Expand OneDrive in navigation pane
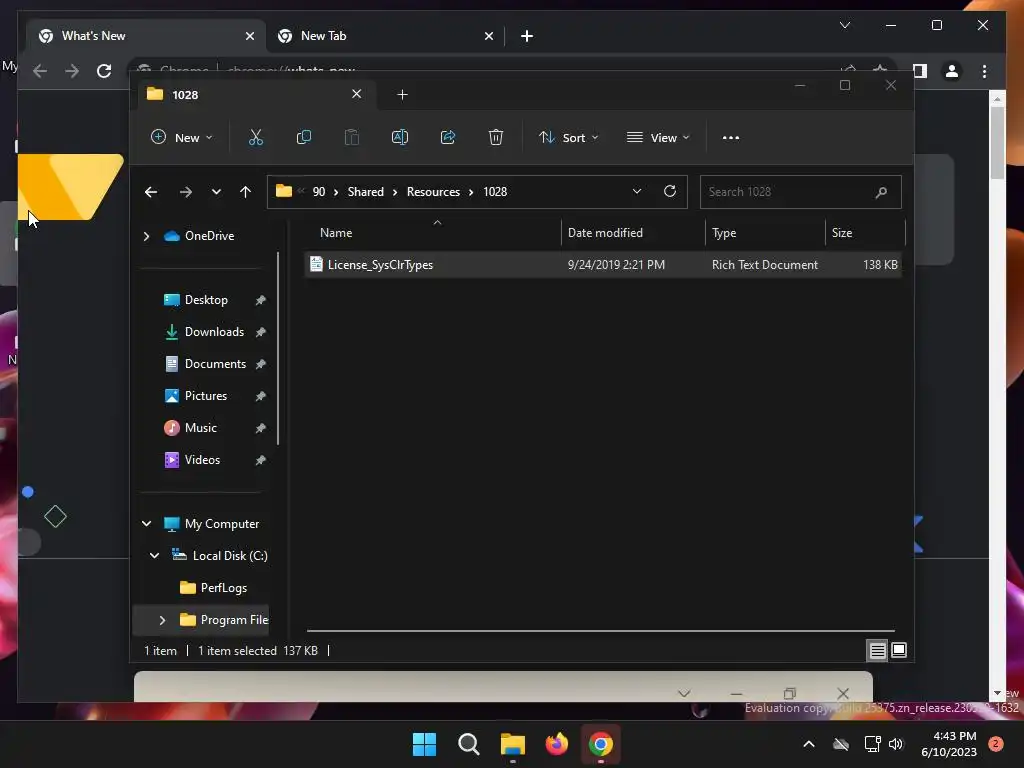The height and width of the screenshot is (768, 1024). click(146, 236)
